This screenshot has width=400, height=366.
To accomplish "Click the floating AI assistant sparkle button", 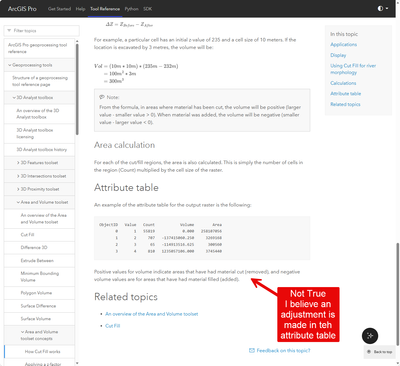I will tap(370, 336).
